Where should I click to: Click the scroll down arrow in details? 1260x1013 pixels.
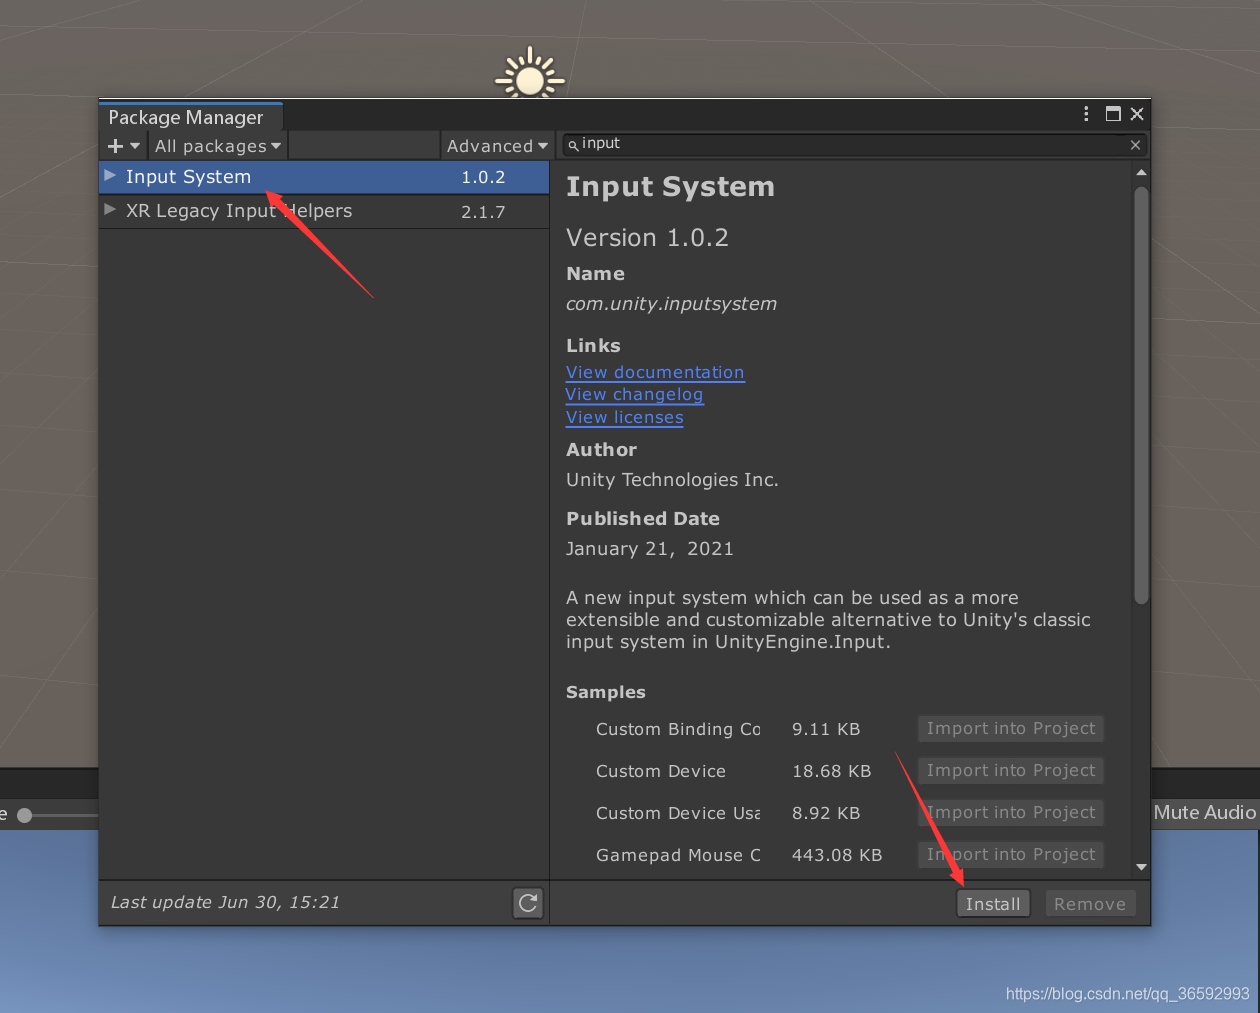[x=1141, y=867]
